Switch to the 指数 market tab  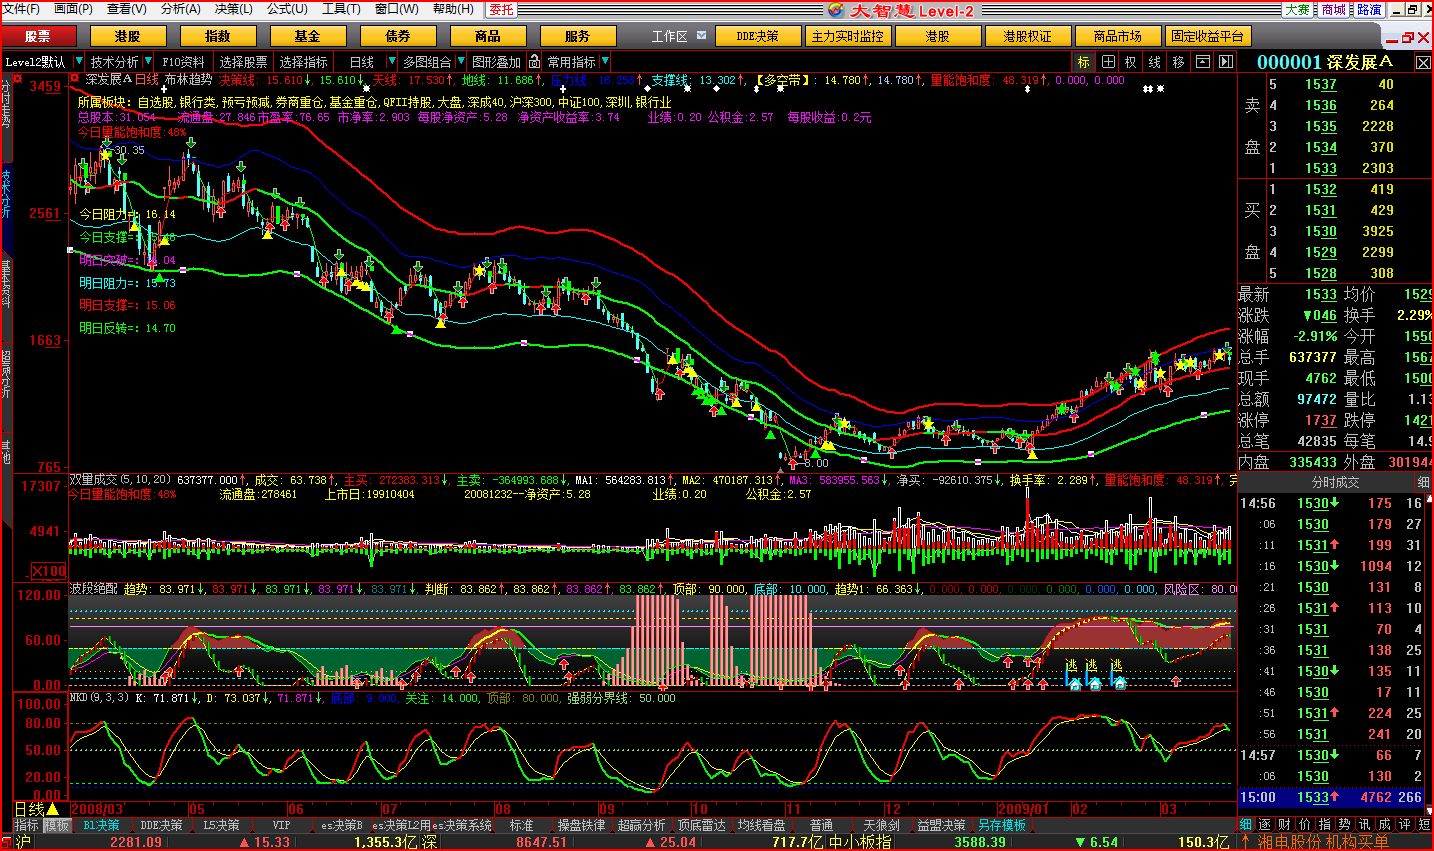(x=217, y=36)
